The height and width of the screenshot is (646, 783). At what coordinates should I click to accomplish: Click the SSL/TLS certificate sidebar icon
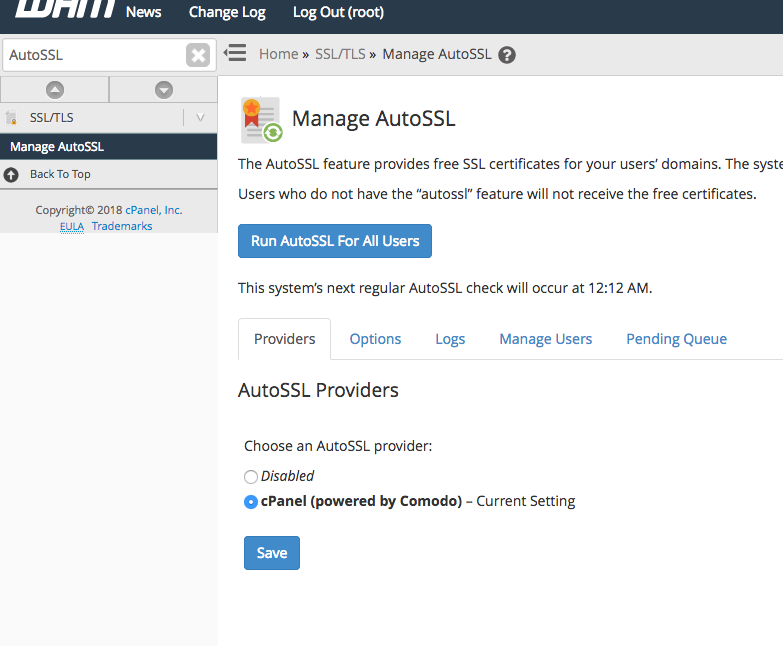click(12, 118)
